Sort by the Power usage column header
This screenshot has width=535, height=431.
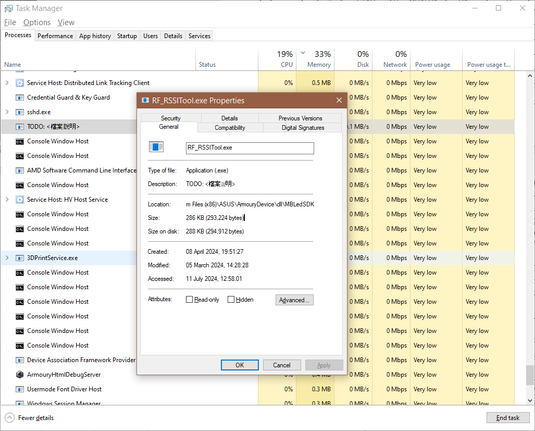pos(436,60)
